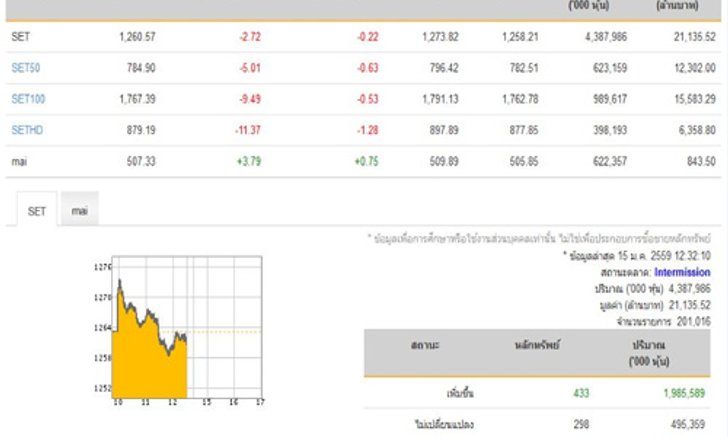Select SET last value 1,260.57
728x437 pixels.
[x=137, y=37]
